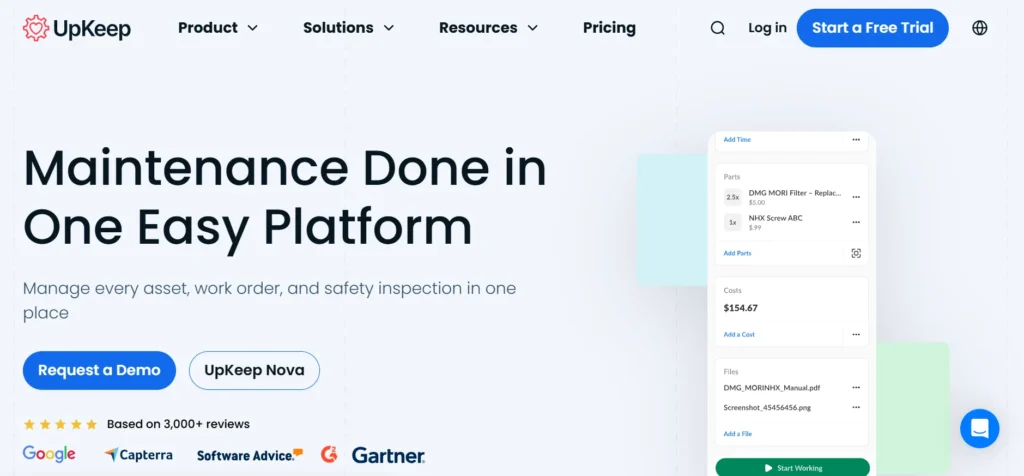Click Screenshot_45456456.png file name
1024x476 pixels.
coord(767,407)
